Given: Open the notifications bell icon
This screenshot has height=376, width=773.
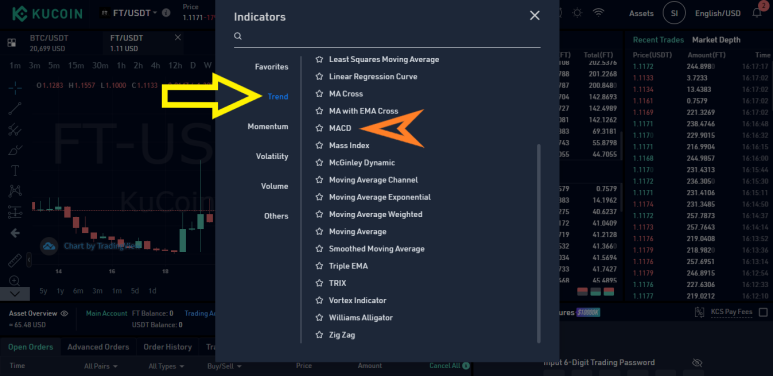Looking at the screenshot, I should 757,13.
